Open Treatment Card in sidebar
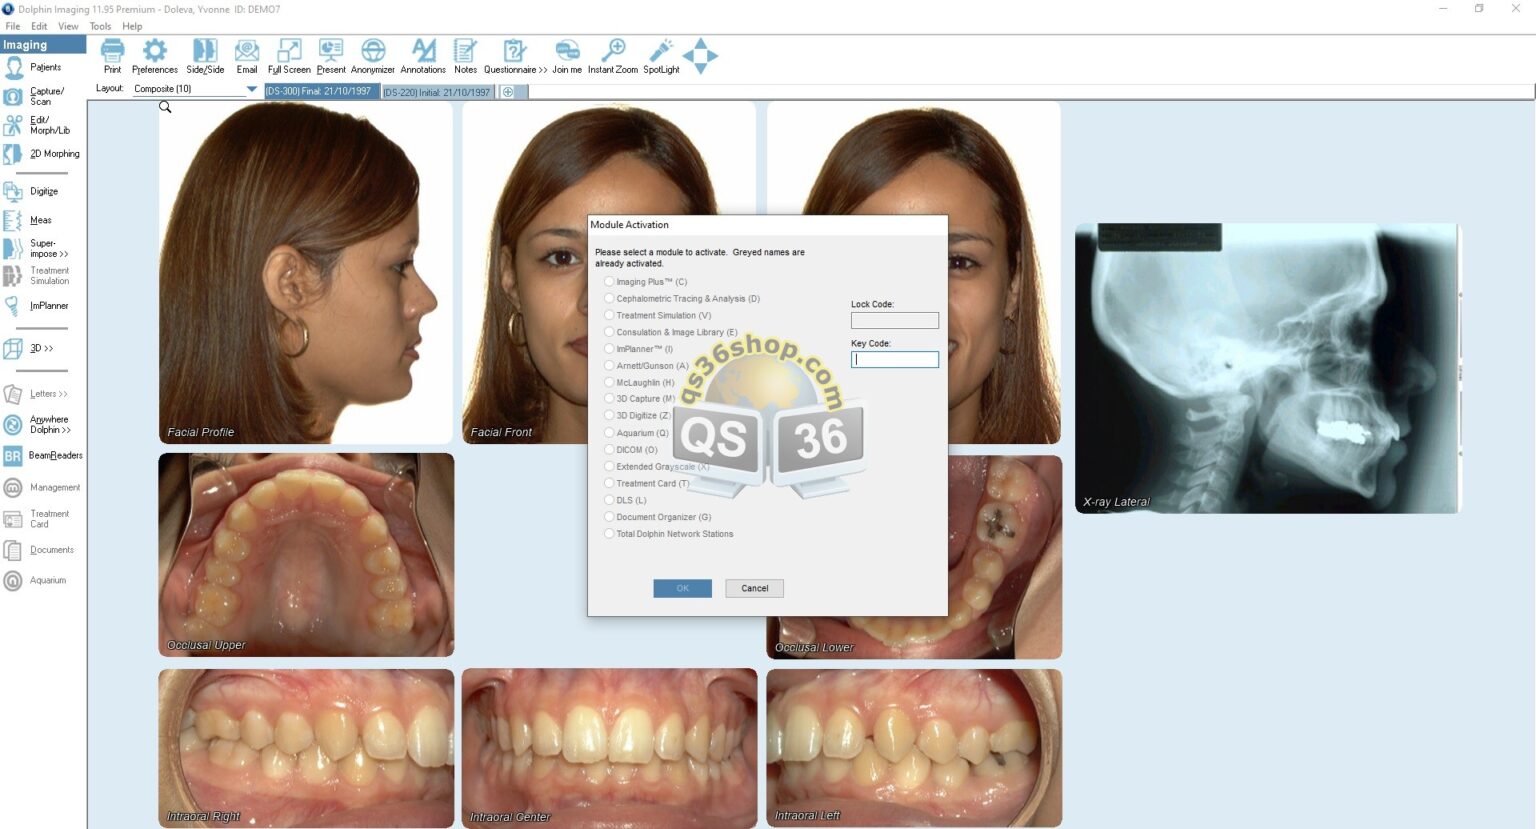 [37, 519]
